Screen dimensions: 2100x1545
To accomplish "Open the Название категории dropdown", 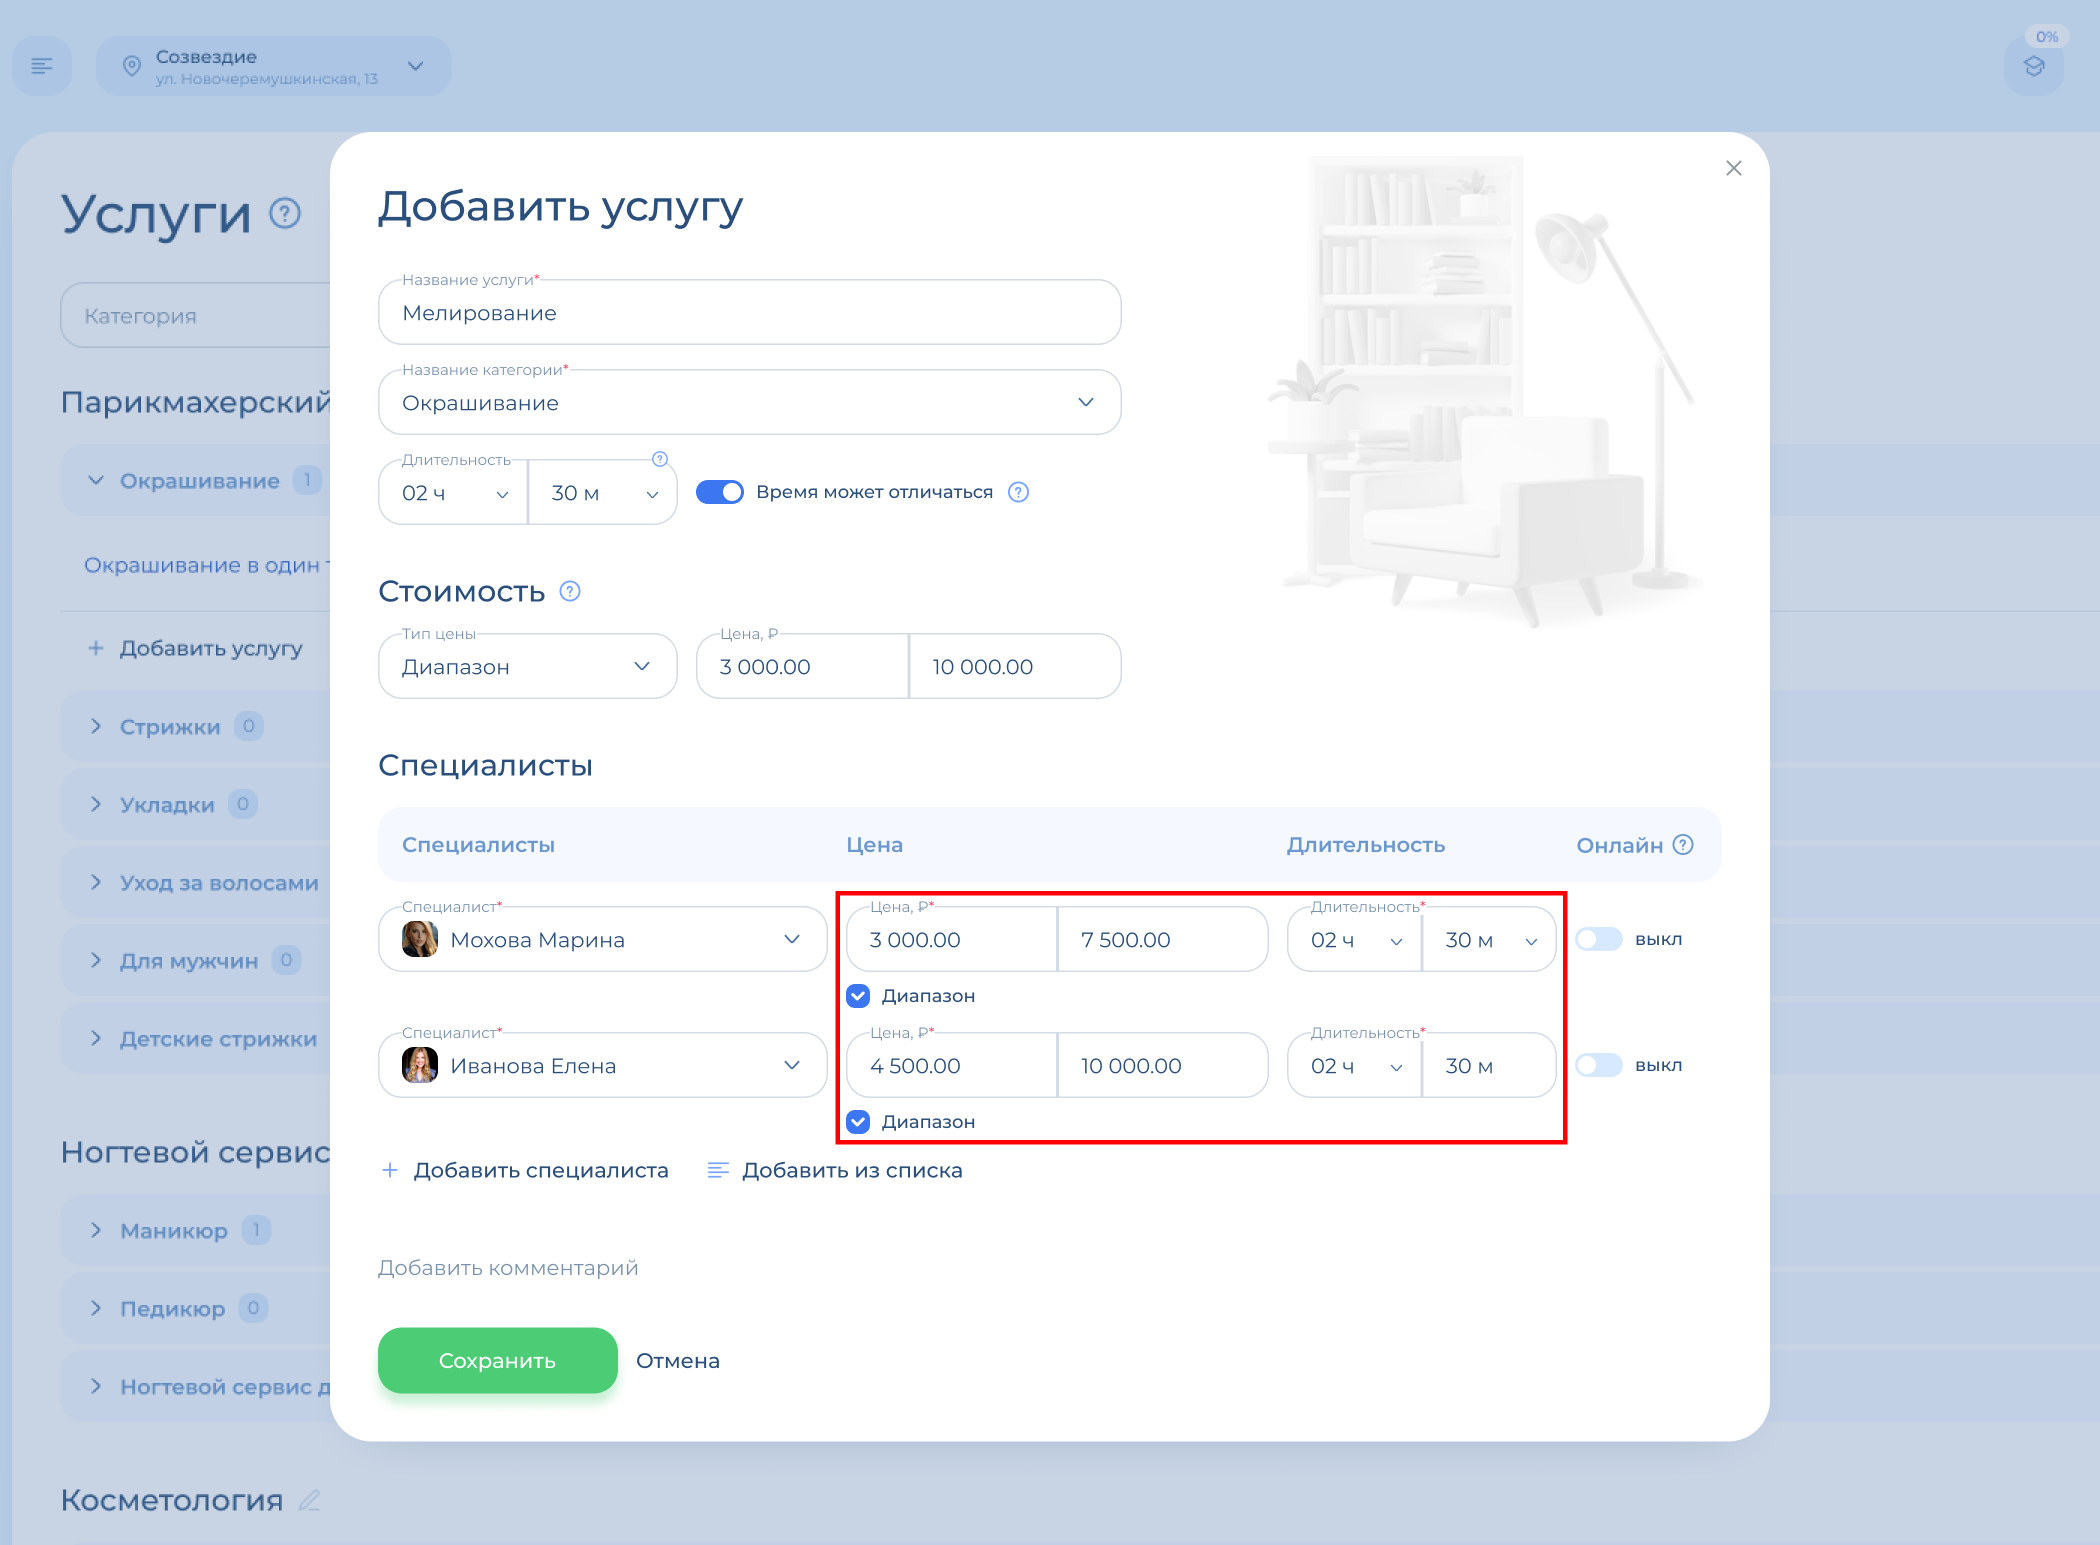I will (x=749, y=402).
